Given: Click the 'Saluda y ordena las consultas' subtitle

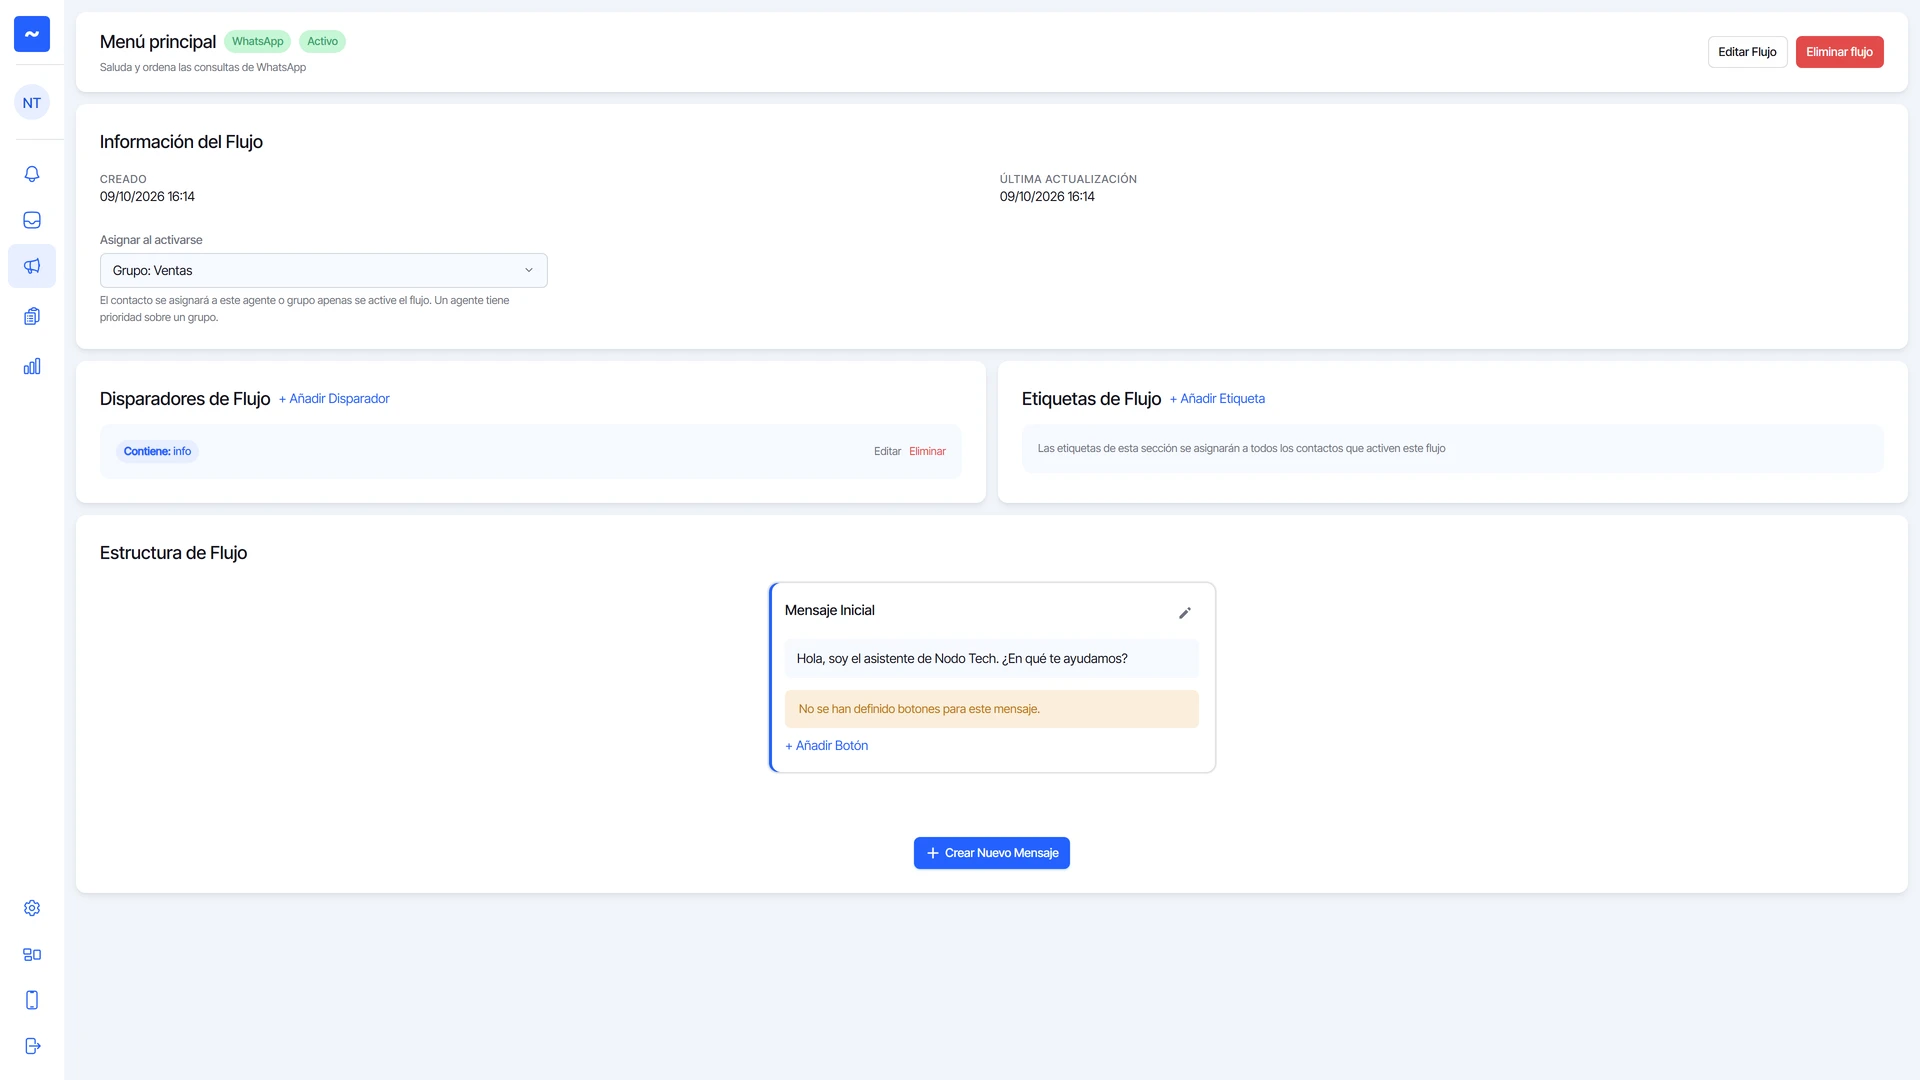Looking at the screenshot, I should click(x=203, y=67).
